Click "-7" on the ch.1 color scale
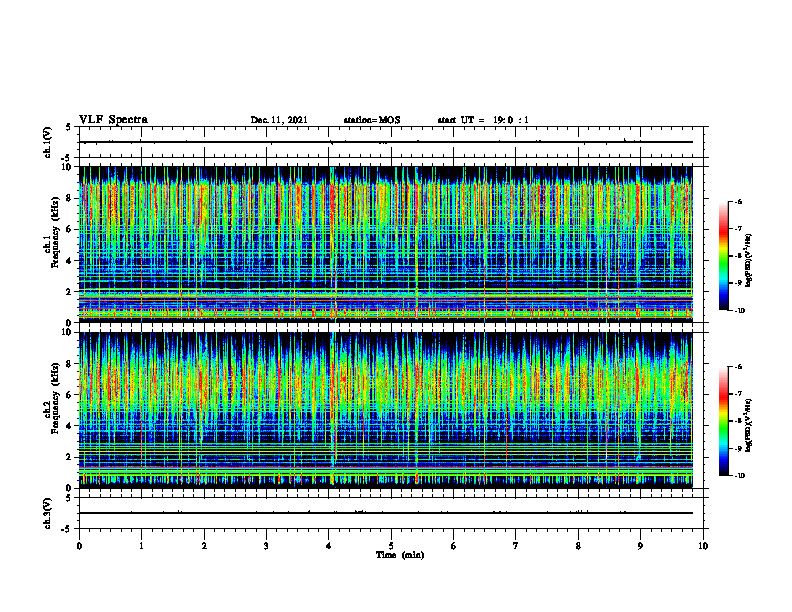792x612 pixels. click(738, 229)
